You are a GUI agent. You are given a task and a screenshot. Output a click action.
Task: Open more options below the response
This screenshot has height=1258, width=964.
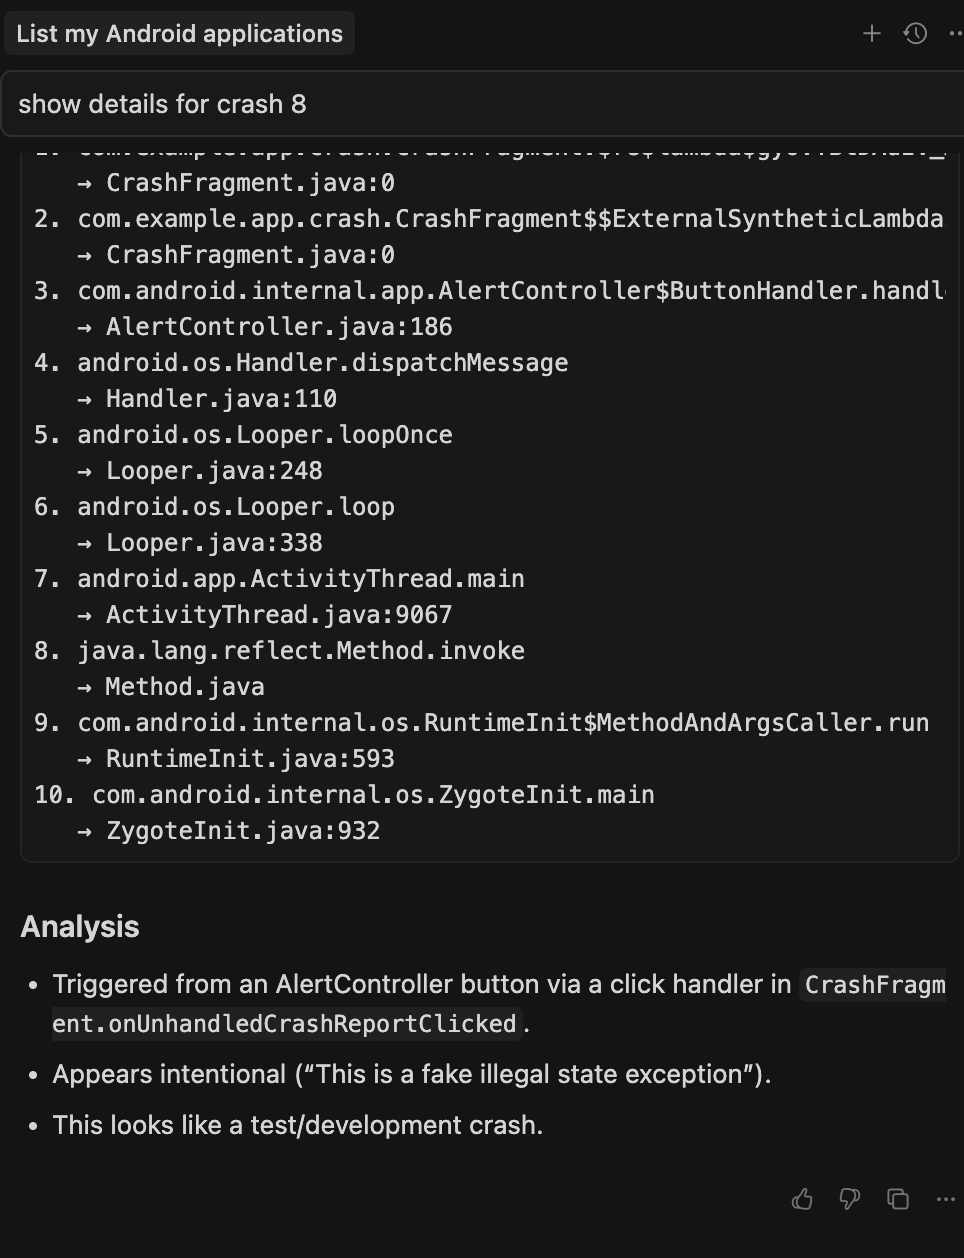click(x=945, y=1199)
